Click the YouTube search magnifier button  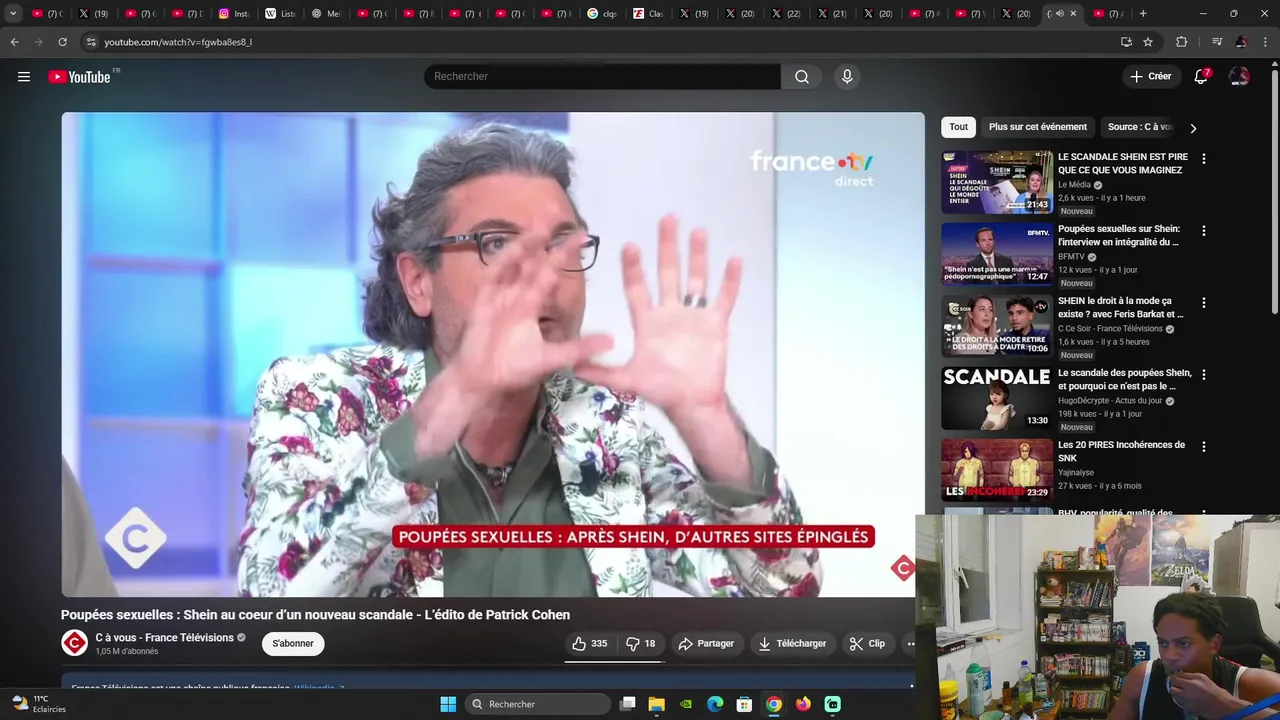click(802, 77)
